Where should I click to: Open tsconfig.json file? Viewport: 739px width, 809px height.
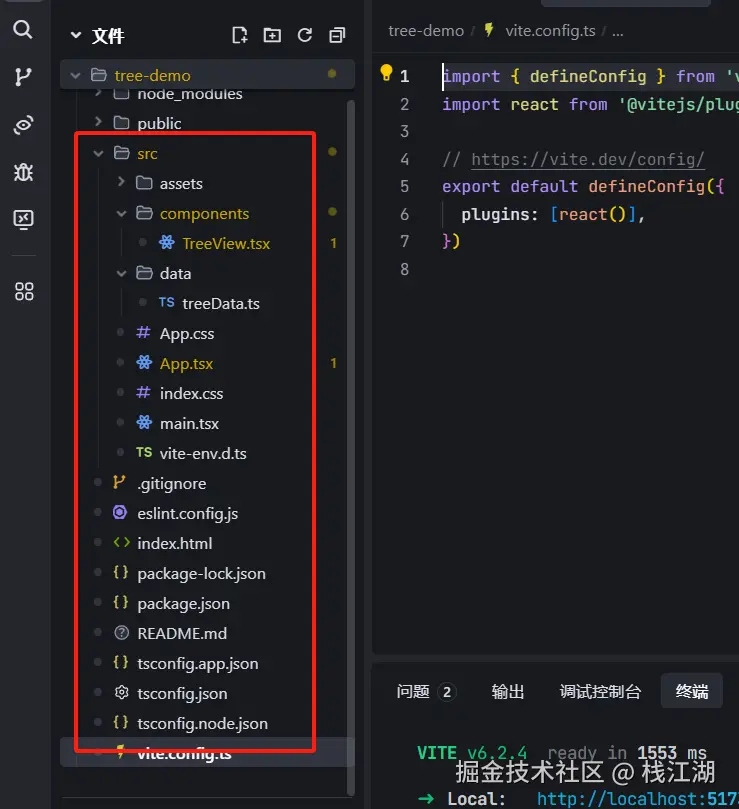[x=182, y=693]
